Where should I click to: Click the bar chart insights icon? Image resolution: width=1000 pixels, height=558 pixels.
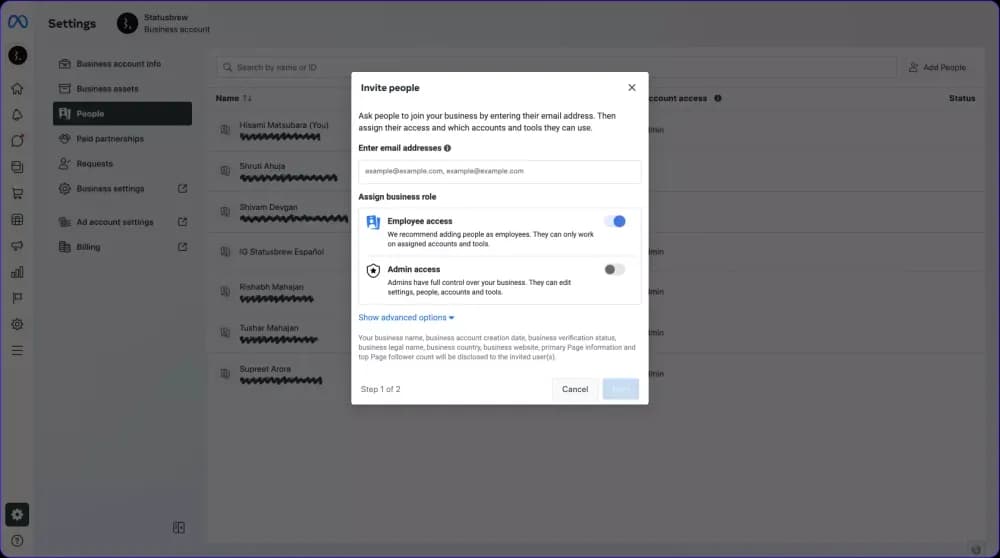point(17,272)
